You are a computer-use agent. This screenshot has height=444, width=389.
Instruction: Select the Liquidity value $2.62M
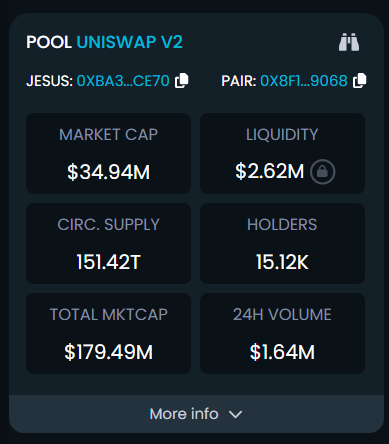tap(270, 171)
